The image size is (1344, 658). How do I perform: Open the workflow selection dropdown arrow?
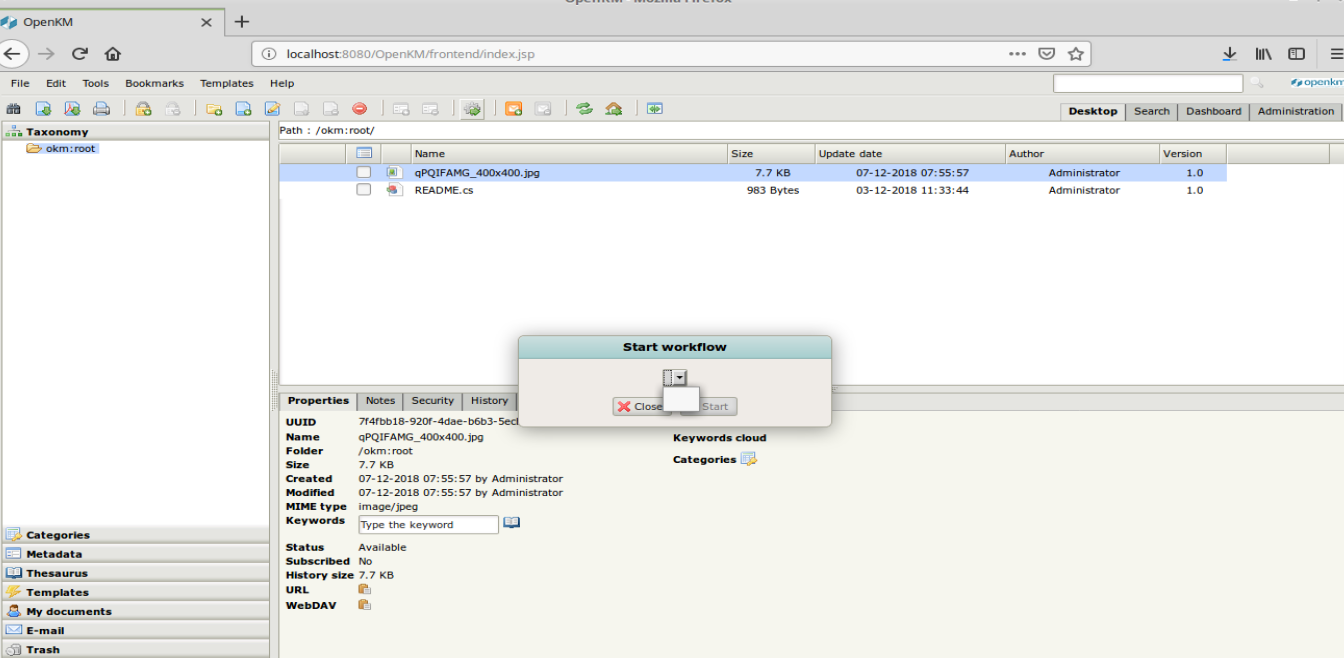680,377
